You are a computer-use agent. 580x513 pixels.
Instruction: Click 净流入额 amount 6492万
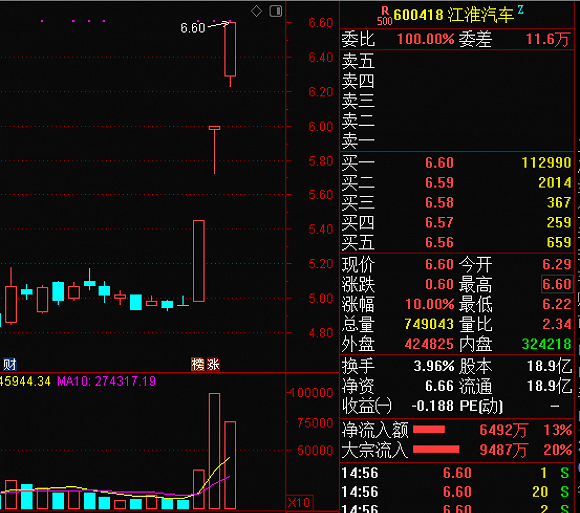[x=503, y=430]
